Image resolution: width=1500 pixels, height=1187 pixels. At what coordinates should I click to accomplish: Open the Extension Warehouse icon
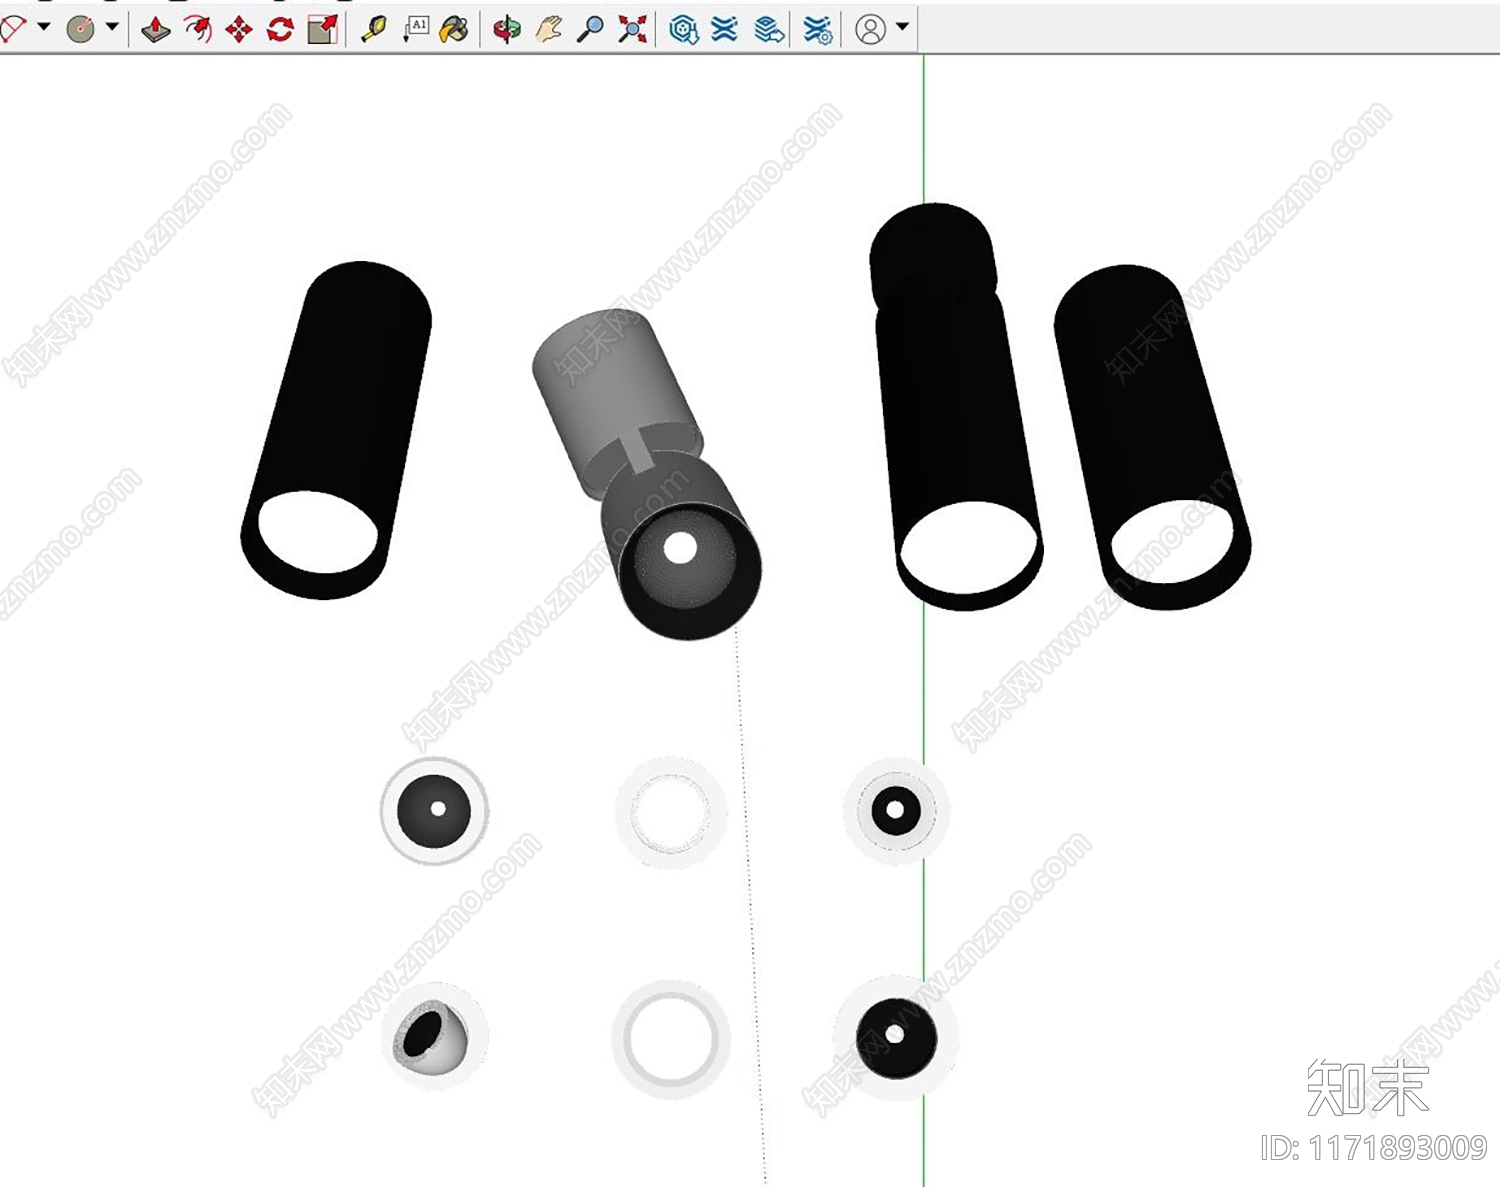pos(725,30)
